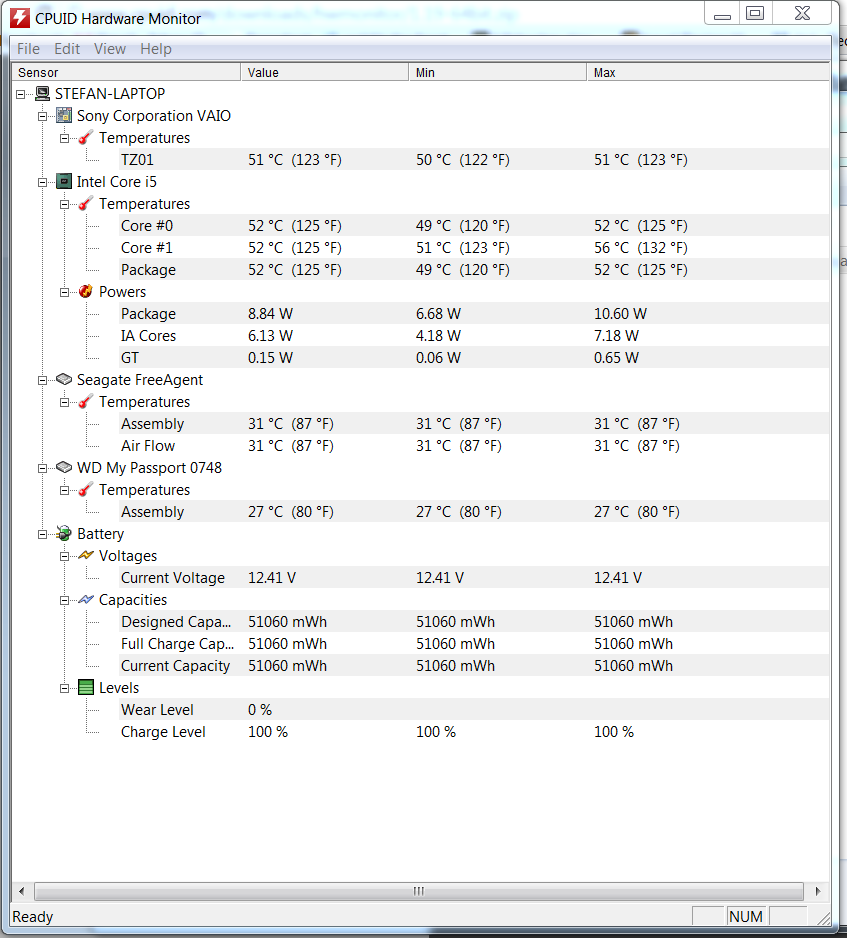
Task: Click the window resize grip corner
Action: (824, 918)
